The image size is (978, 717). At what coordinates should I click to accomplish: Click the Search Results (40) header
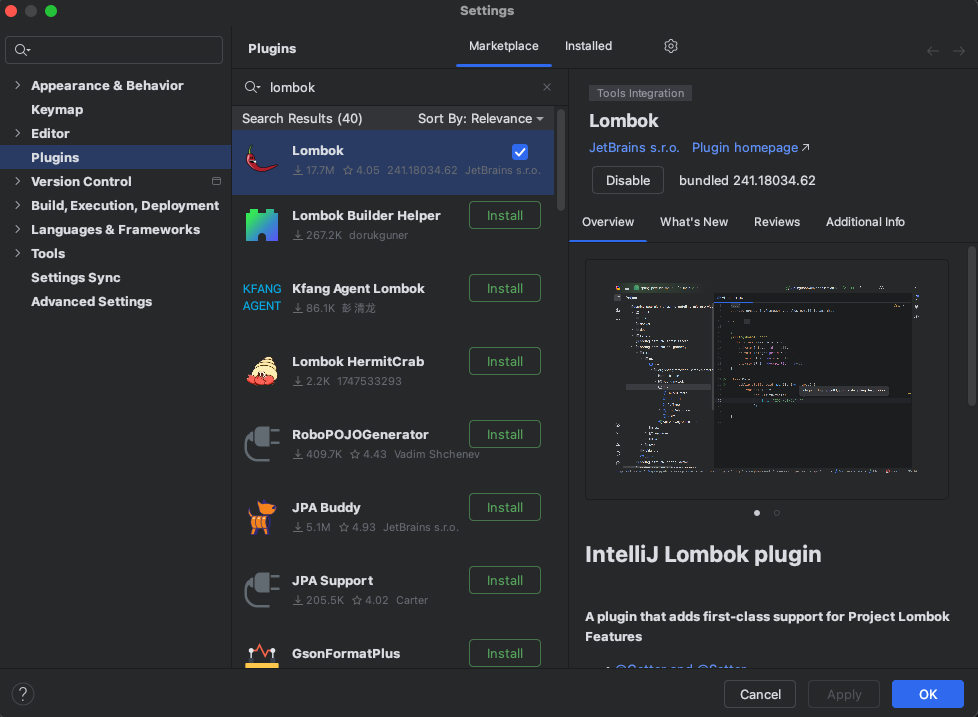[302, 118]
